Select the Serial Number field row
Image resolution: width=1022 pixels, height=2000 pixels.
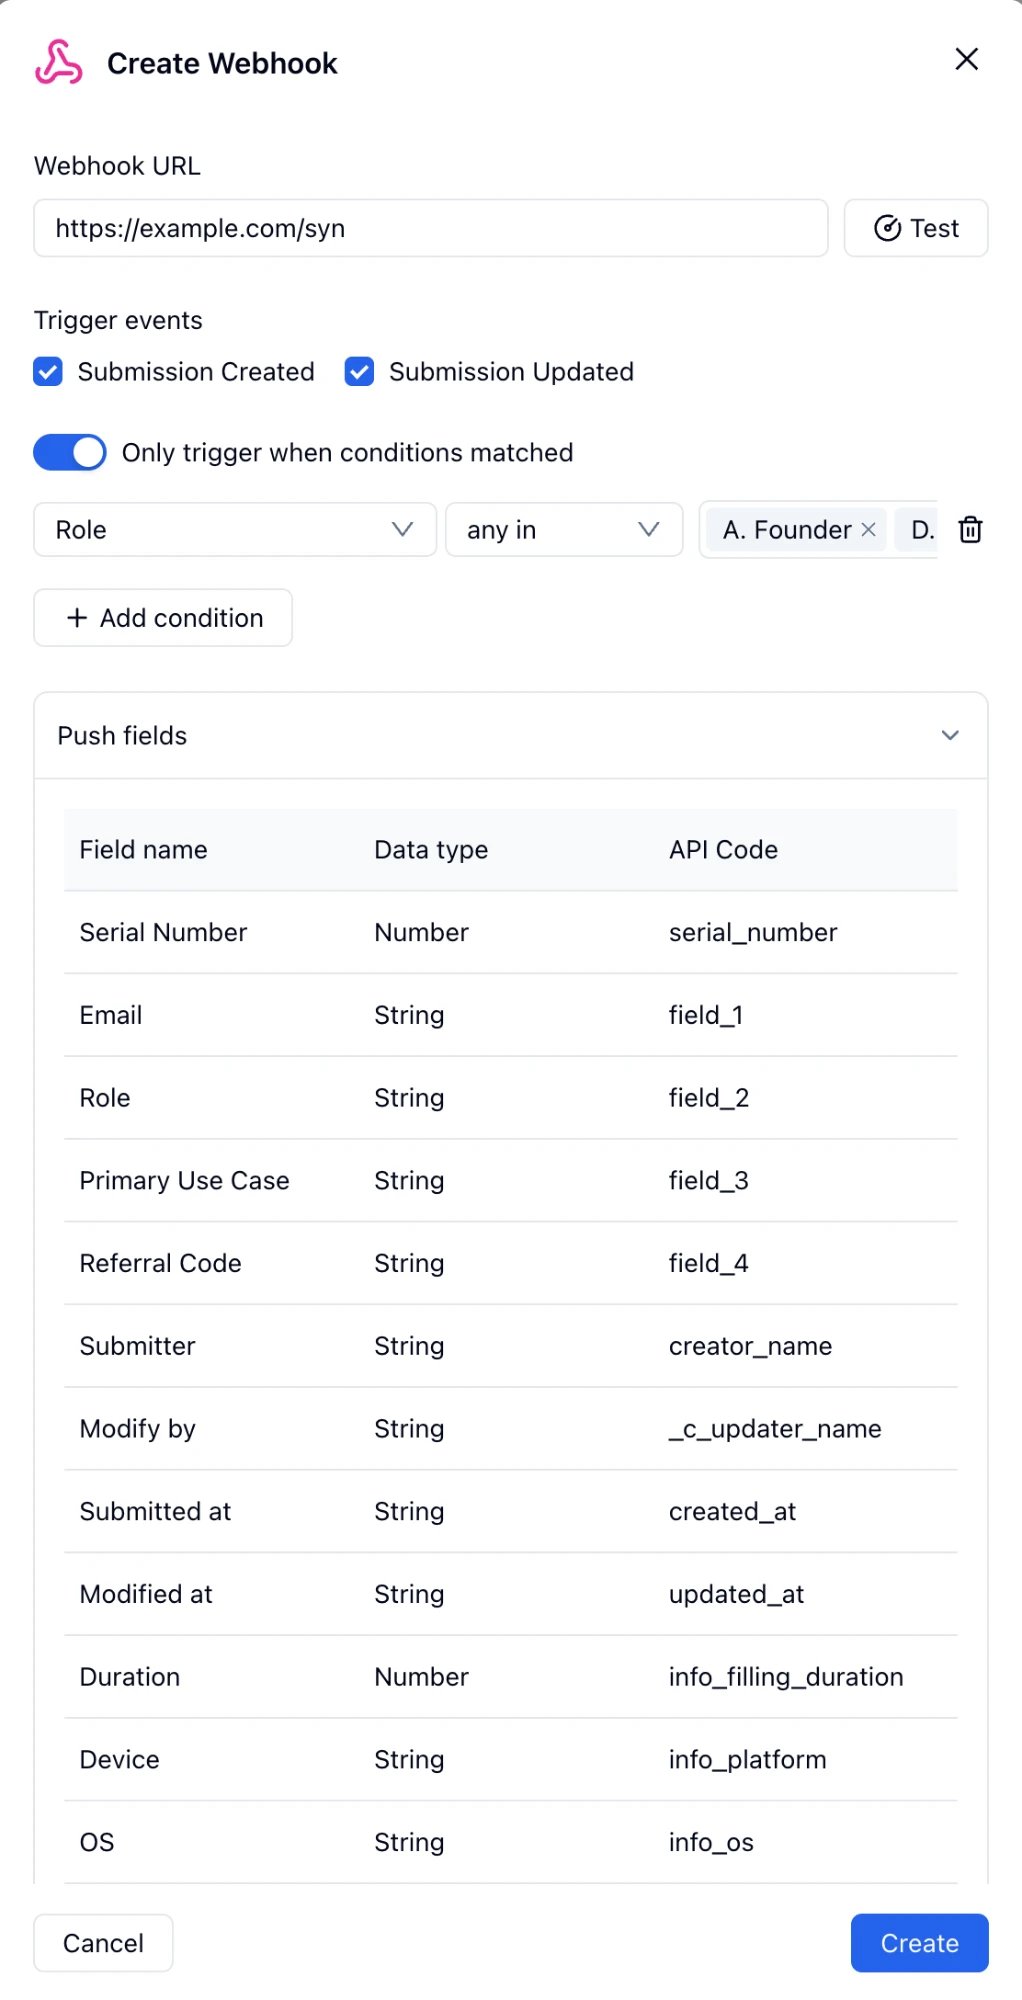[511, 932]
